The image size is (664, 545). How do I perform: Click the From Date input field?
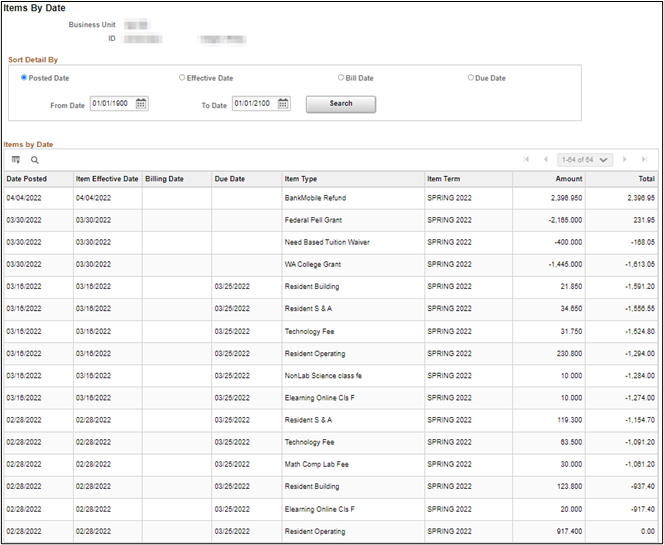(111, 104)
